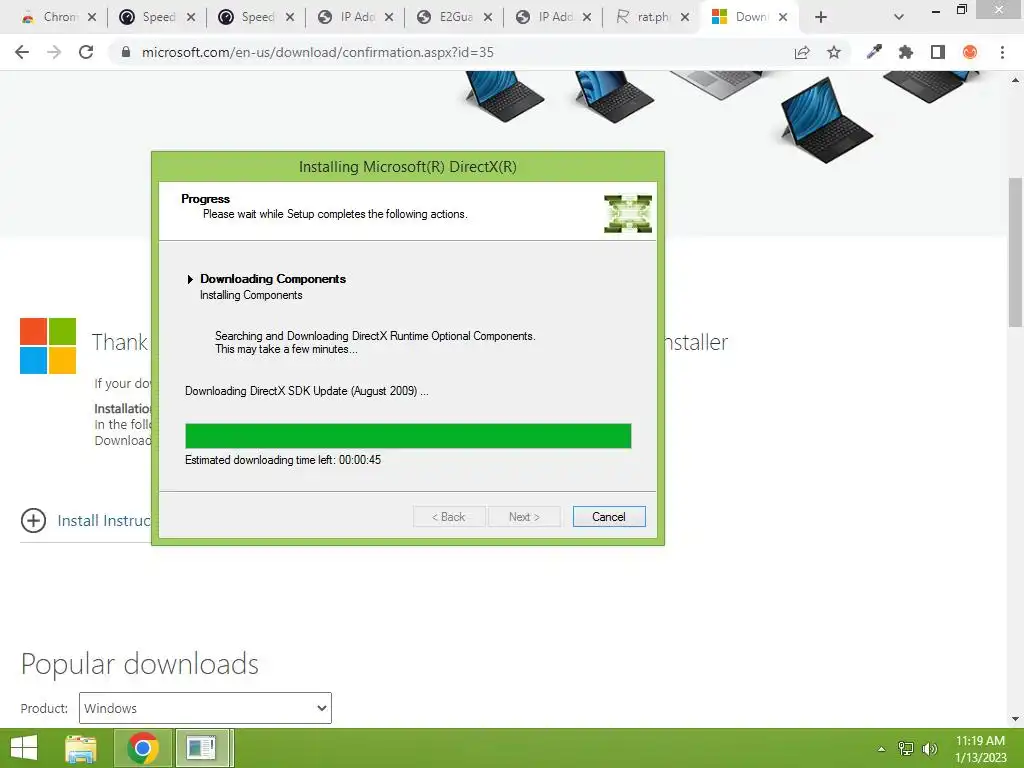Viewport: 1024px width, 768px height.
Task: Go back to the previous page
Action: click(22, 52)
